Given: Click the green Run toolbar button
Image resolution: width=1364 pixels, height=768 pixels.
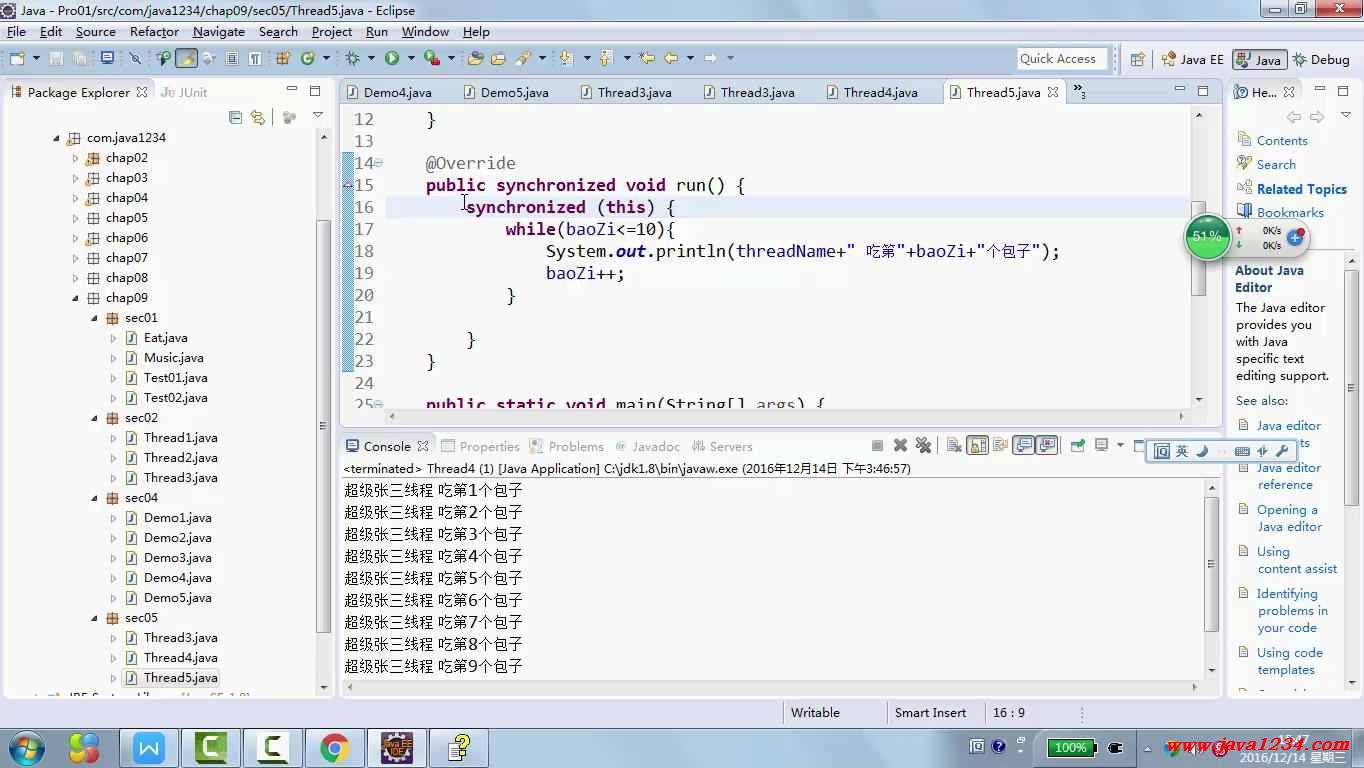Looking at the screenshot, I should click(392, 59).
